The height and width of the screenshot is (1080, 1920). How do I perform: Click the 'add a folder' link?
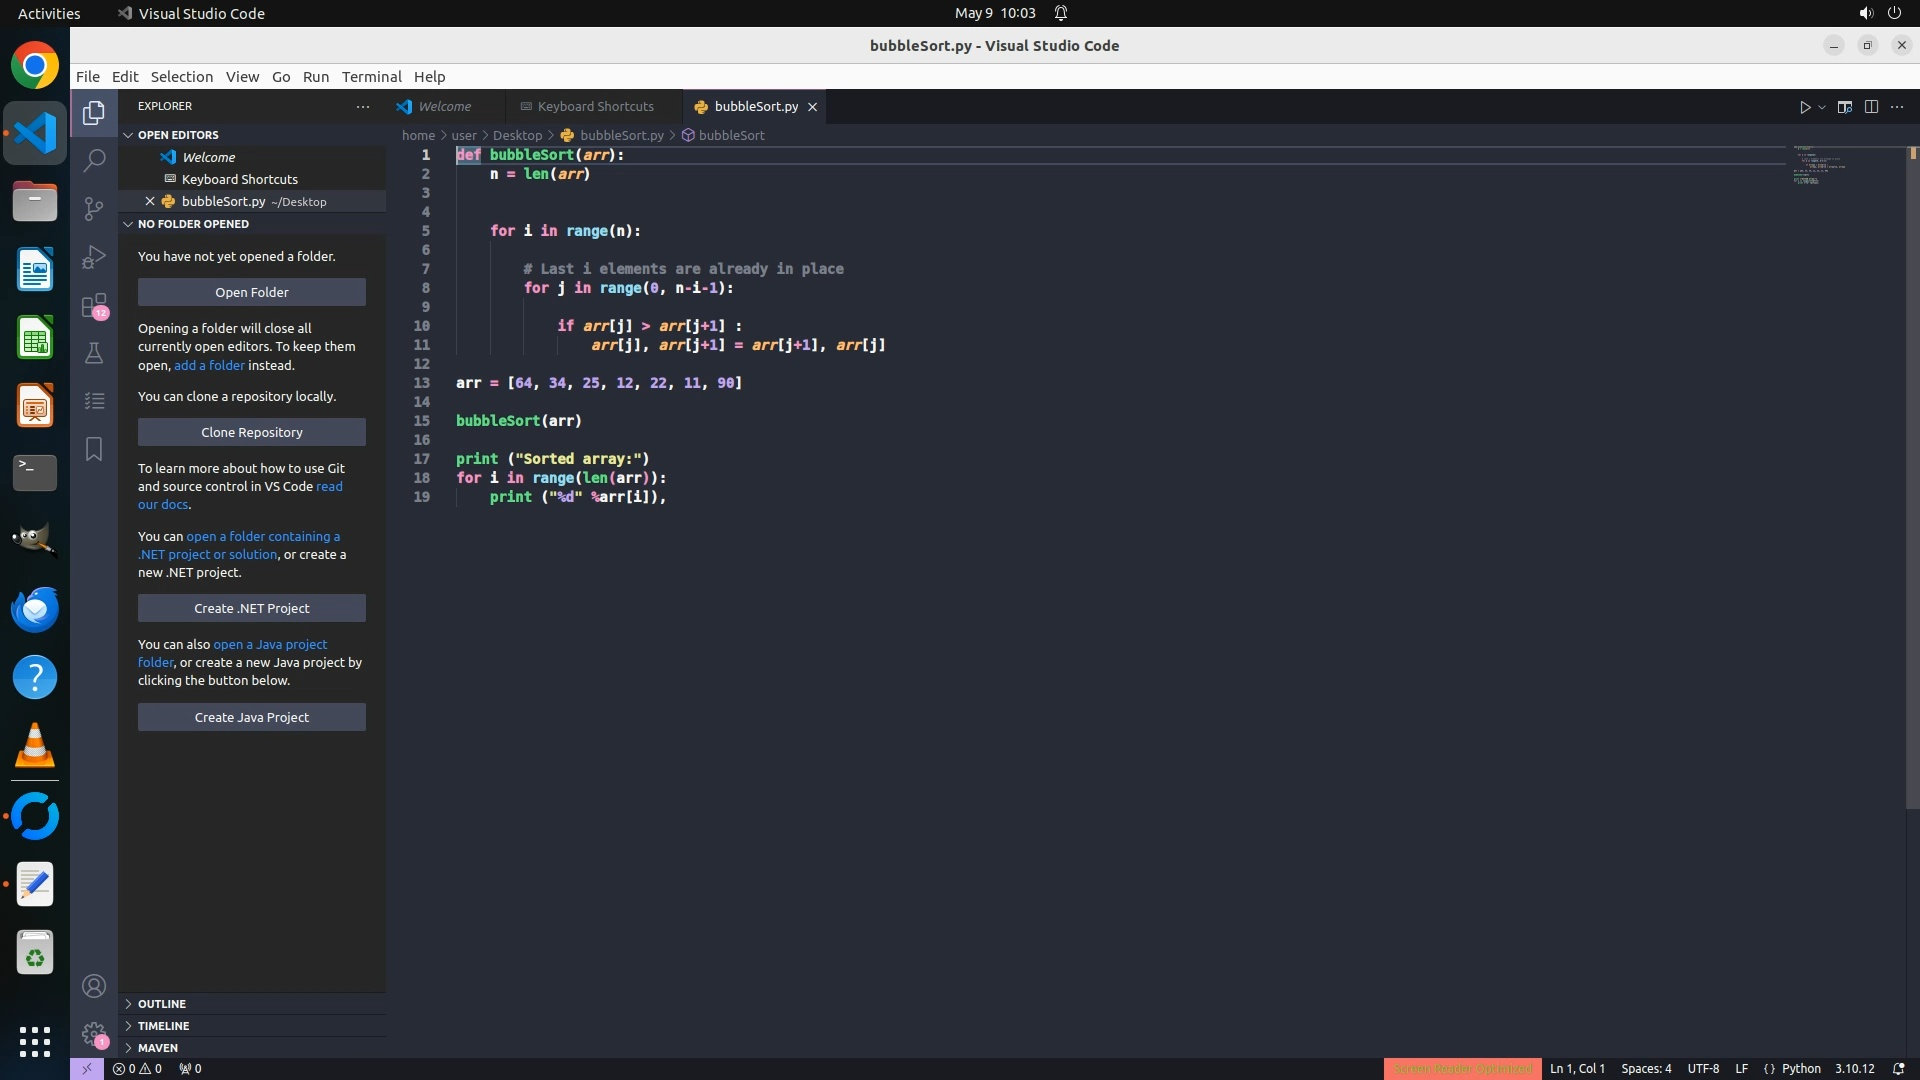[209, 366]
